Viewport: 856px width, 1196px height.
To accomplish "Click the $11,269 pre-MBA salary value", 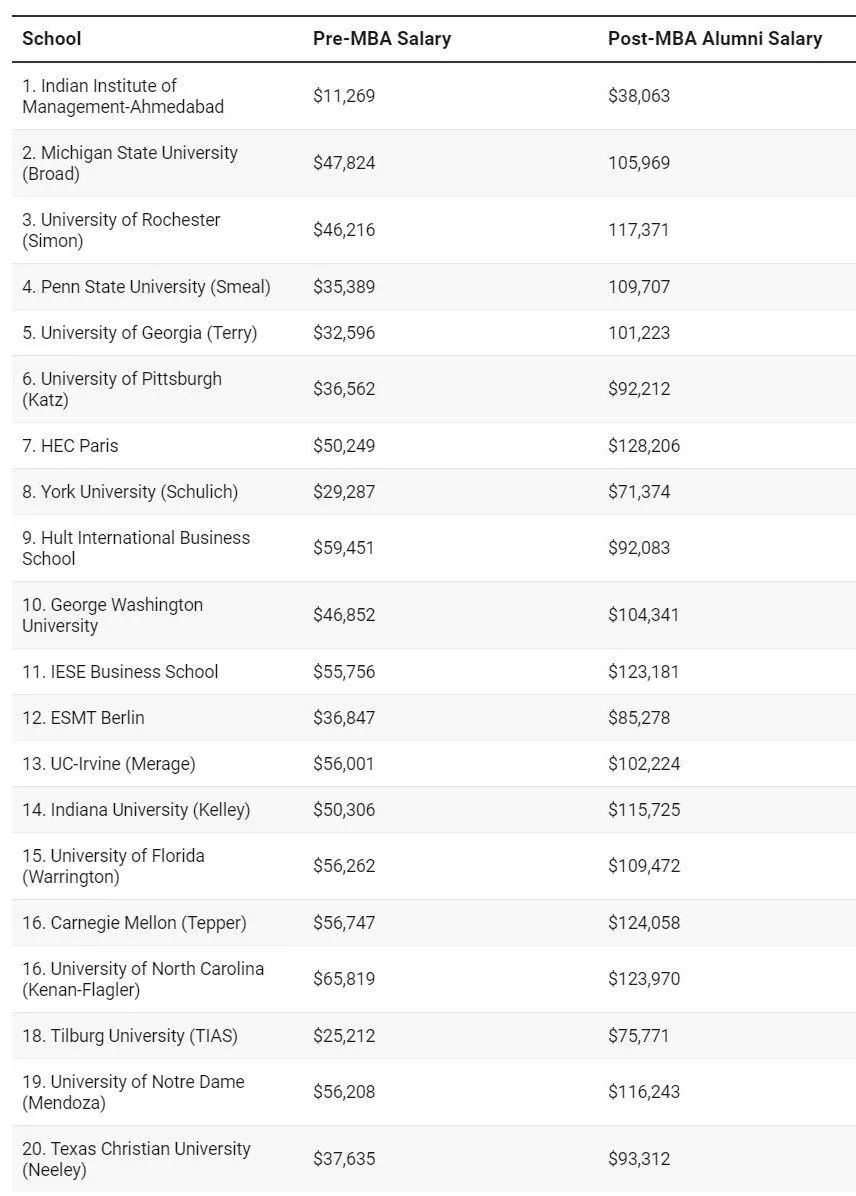I will 344,96.
